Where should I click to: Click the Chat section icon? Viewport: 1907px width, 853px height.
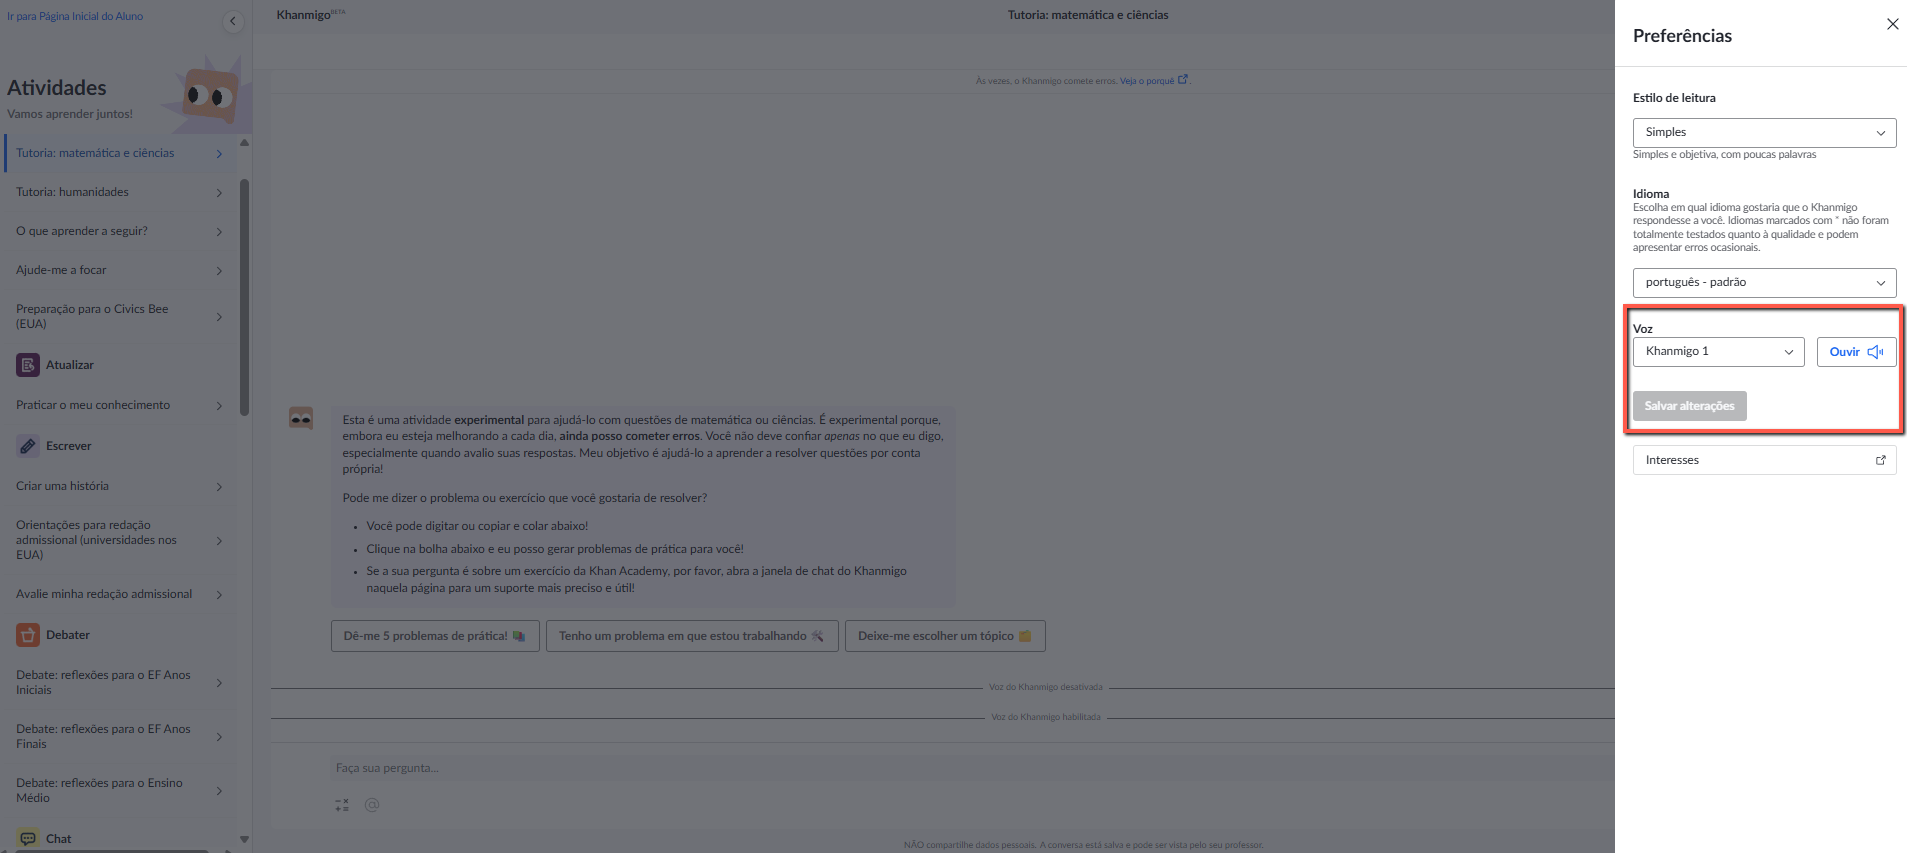tap(28, 839)
